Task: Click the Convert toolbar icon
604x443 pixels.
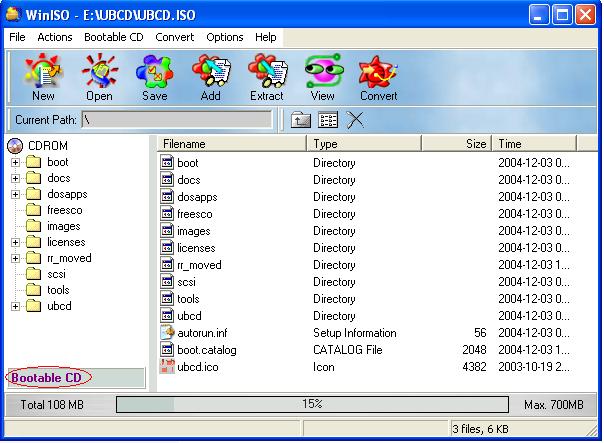Action: click(x=378, y=77)
